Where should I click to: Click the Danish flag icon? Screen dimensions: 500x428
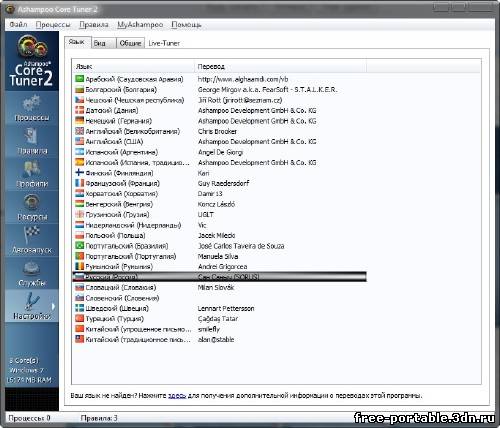[79, 110]
